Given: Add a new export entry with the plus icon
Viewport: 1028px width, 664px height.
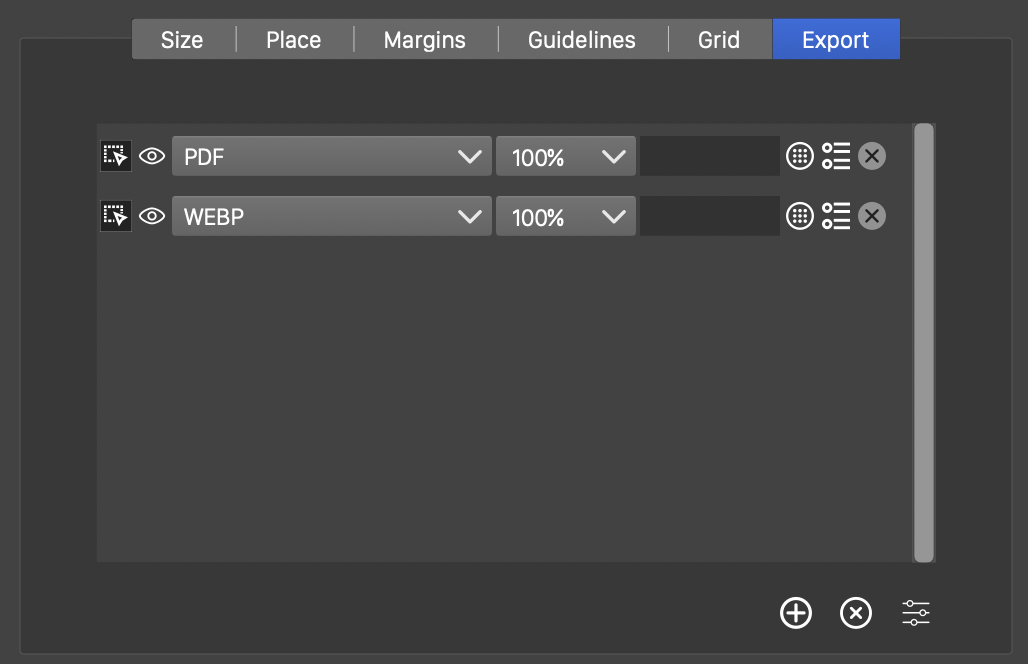Looking at the screenshot, I should (796, 613).
